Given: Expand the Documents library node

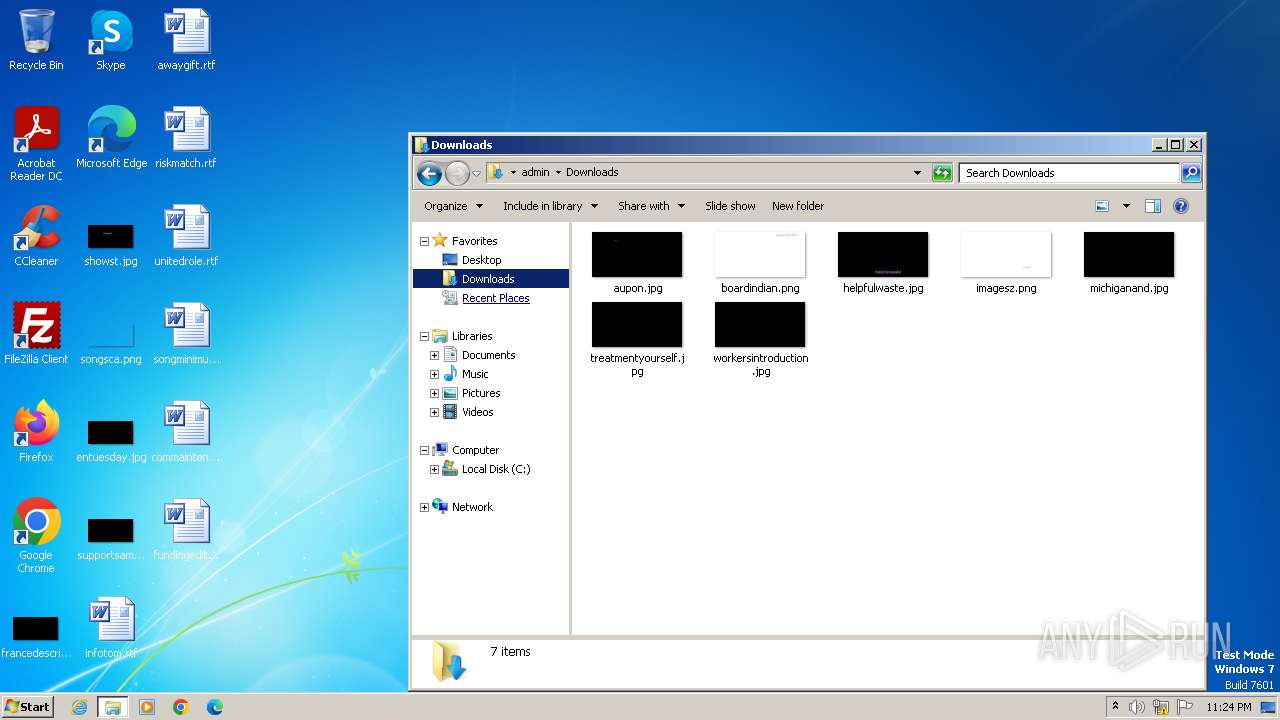Looking at the screenshot, I should tap(435, 355).
